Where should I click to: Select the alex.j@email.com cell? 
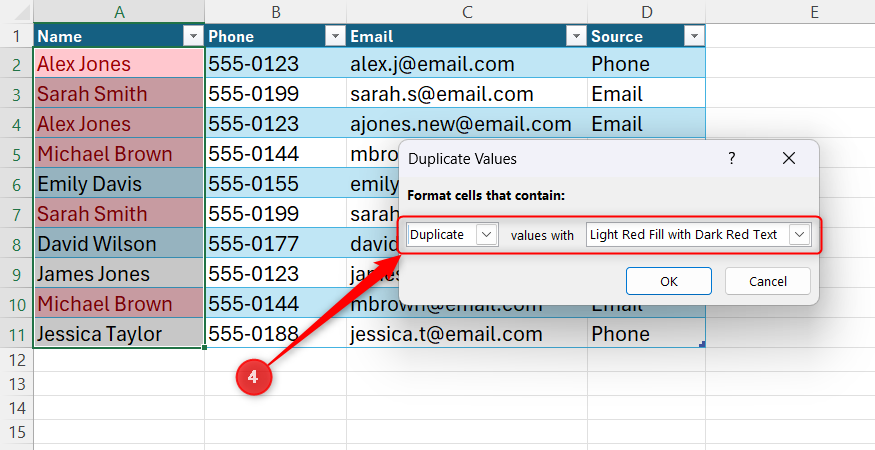[467, 64]
